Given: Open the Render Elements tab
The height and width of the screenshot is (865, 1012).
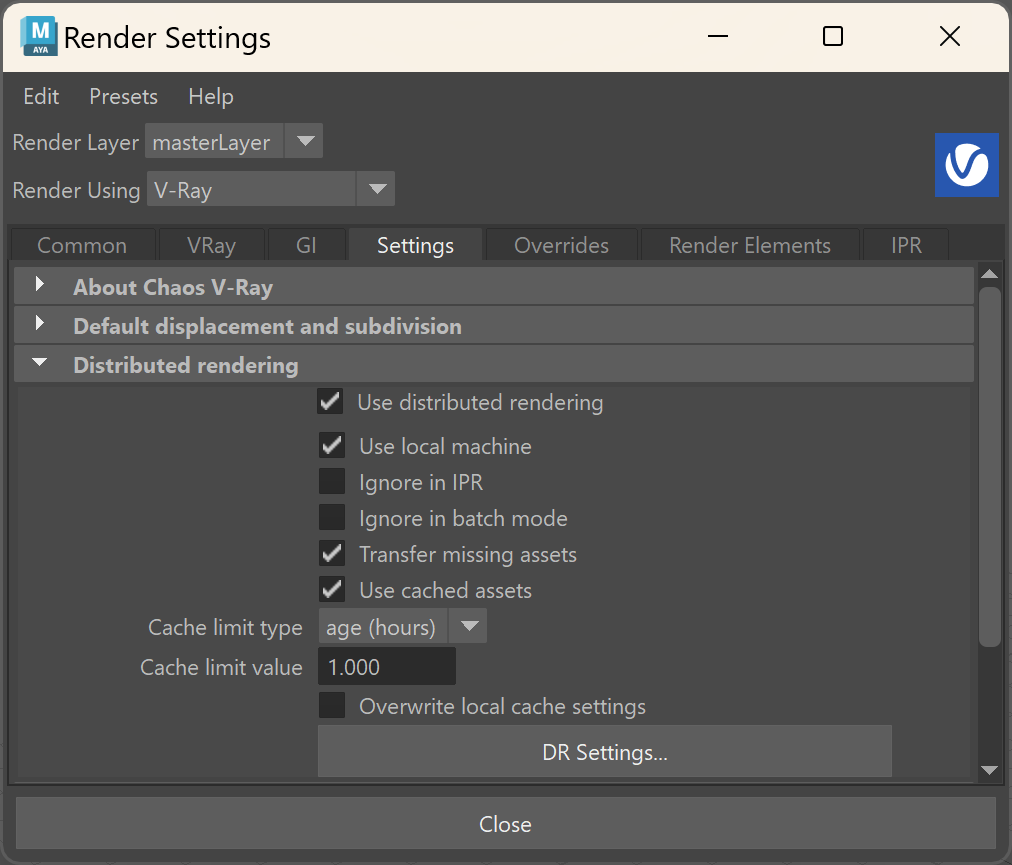Looking at the screenshot, I should pos(749,245).
